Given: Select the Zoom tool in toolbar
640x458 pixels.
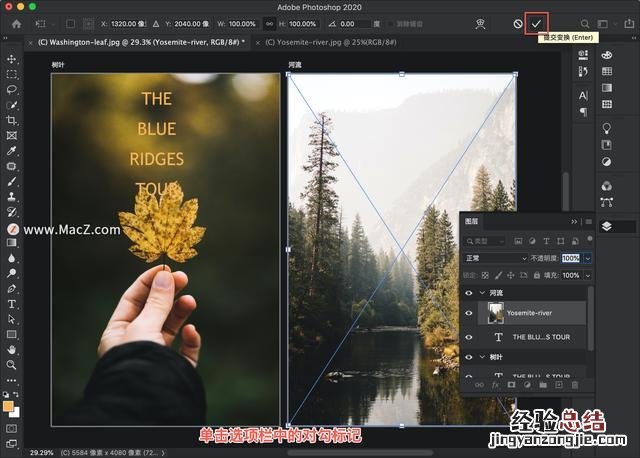Looking at the screenshot, I should coord(11,365).
